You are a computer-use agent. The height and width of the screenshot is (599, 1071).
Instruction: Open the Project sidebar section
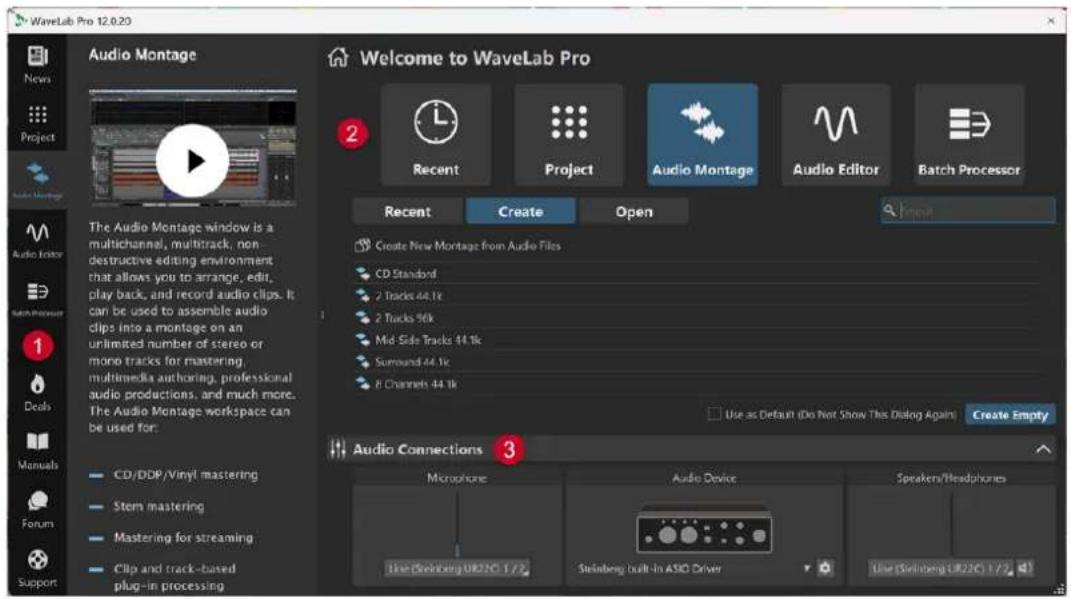coord(38,124)
